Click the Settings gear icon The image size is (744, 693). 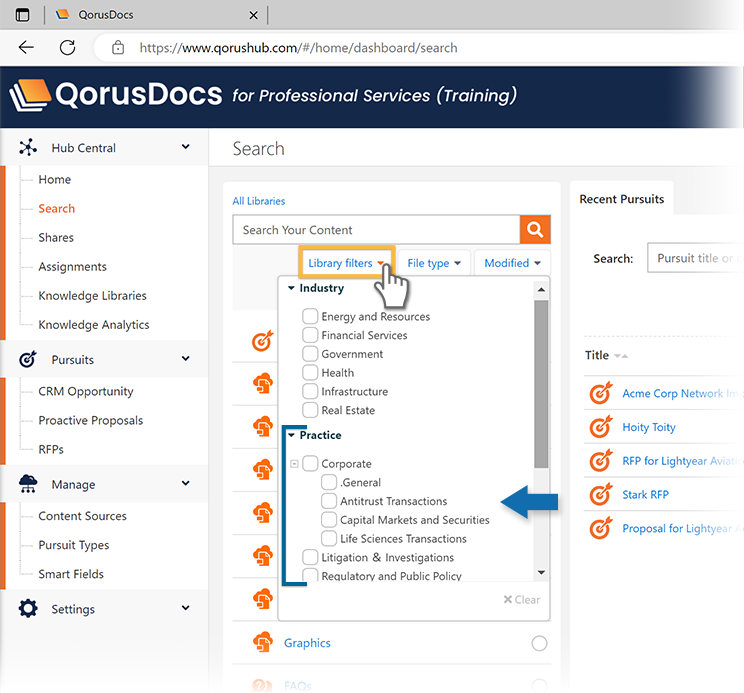coord(28,608)
